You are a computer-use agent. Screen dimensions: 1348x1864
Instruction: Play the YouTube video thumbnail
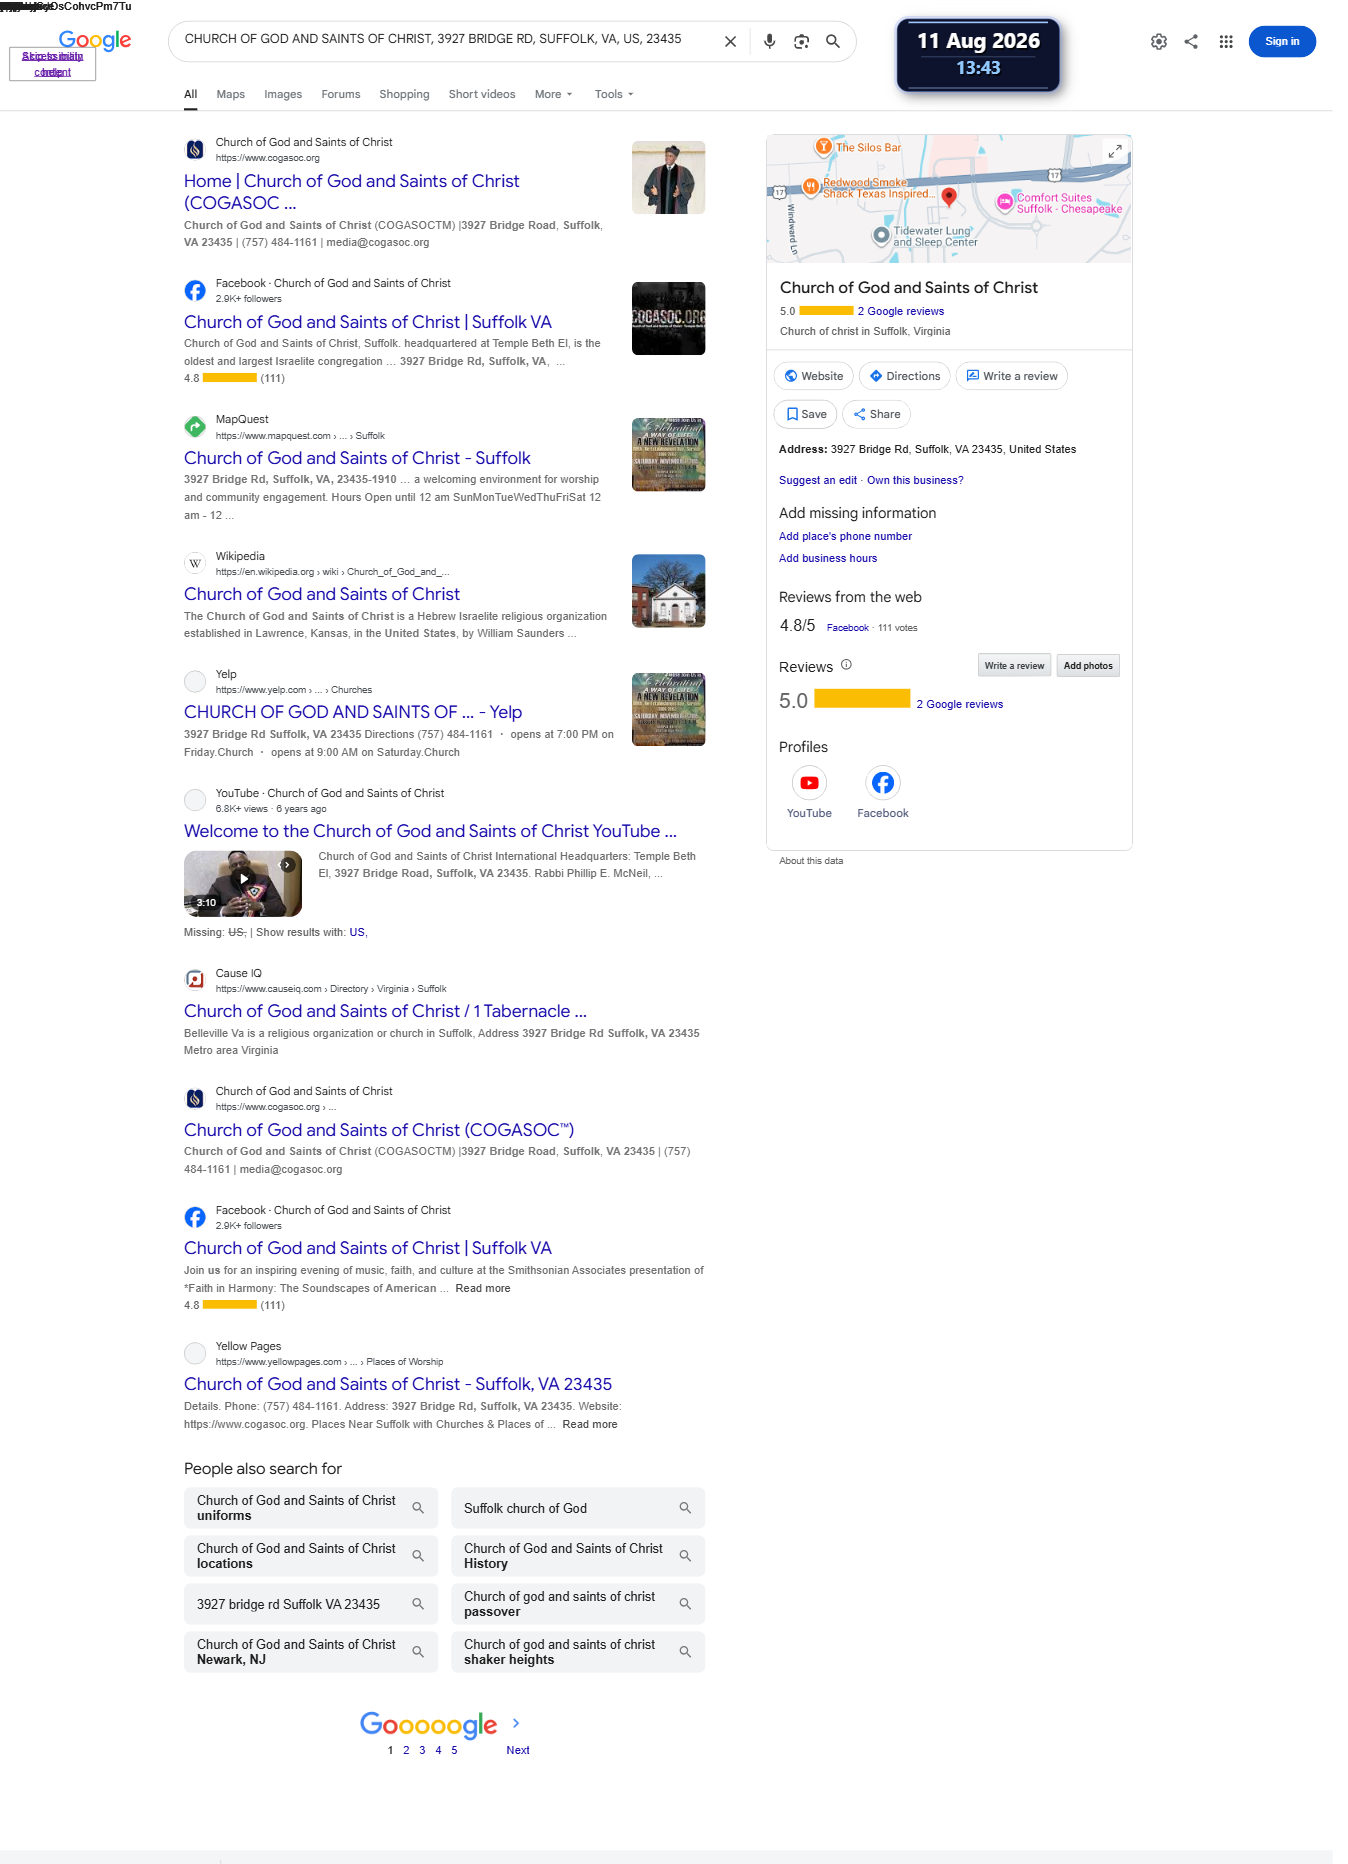tap(243, 884)
